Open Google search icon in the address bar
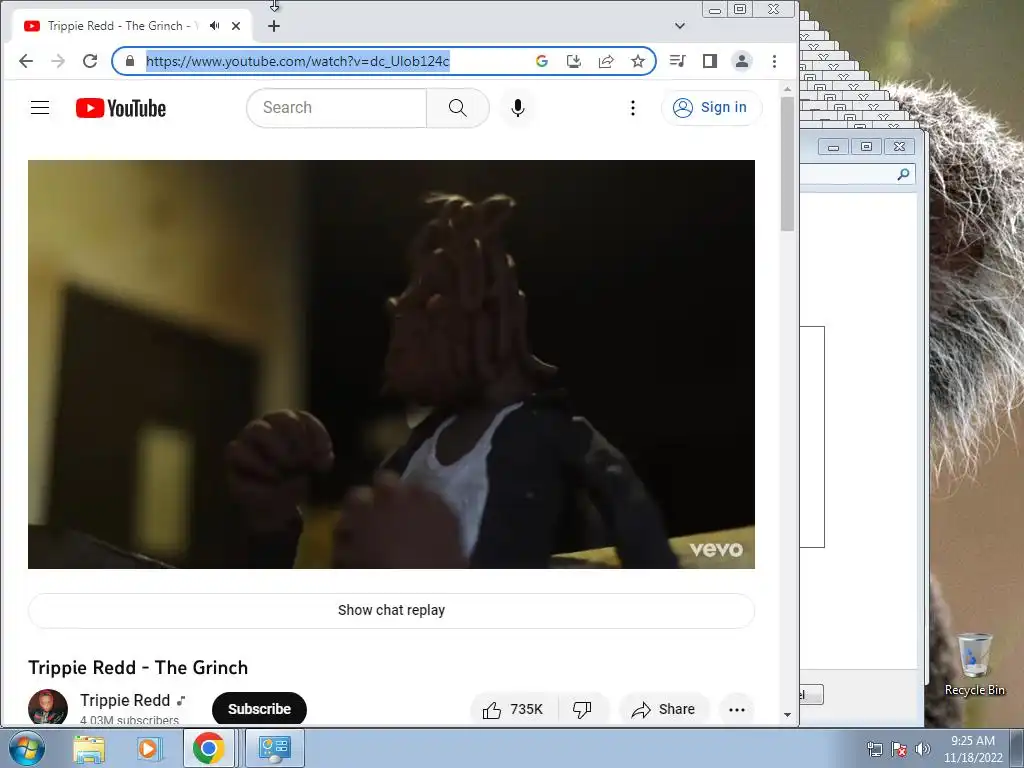This screenshot has width=1024, height=768. pyautogui.click(x=541, y=61)
